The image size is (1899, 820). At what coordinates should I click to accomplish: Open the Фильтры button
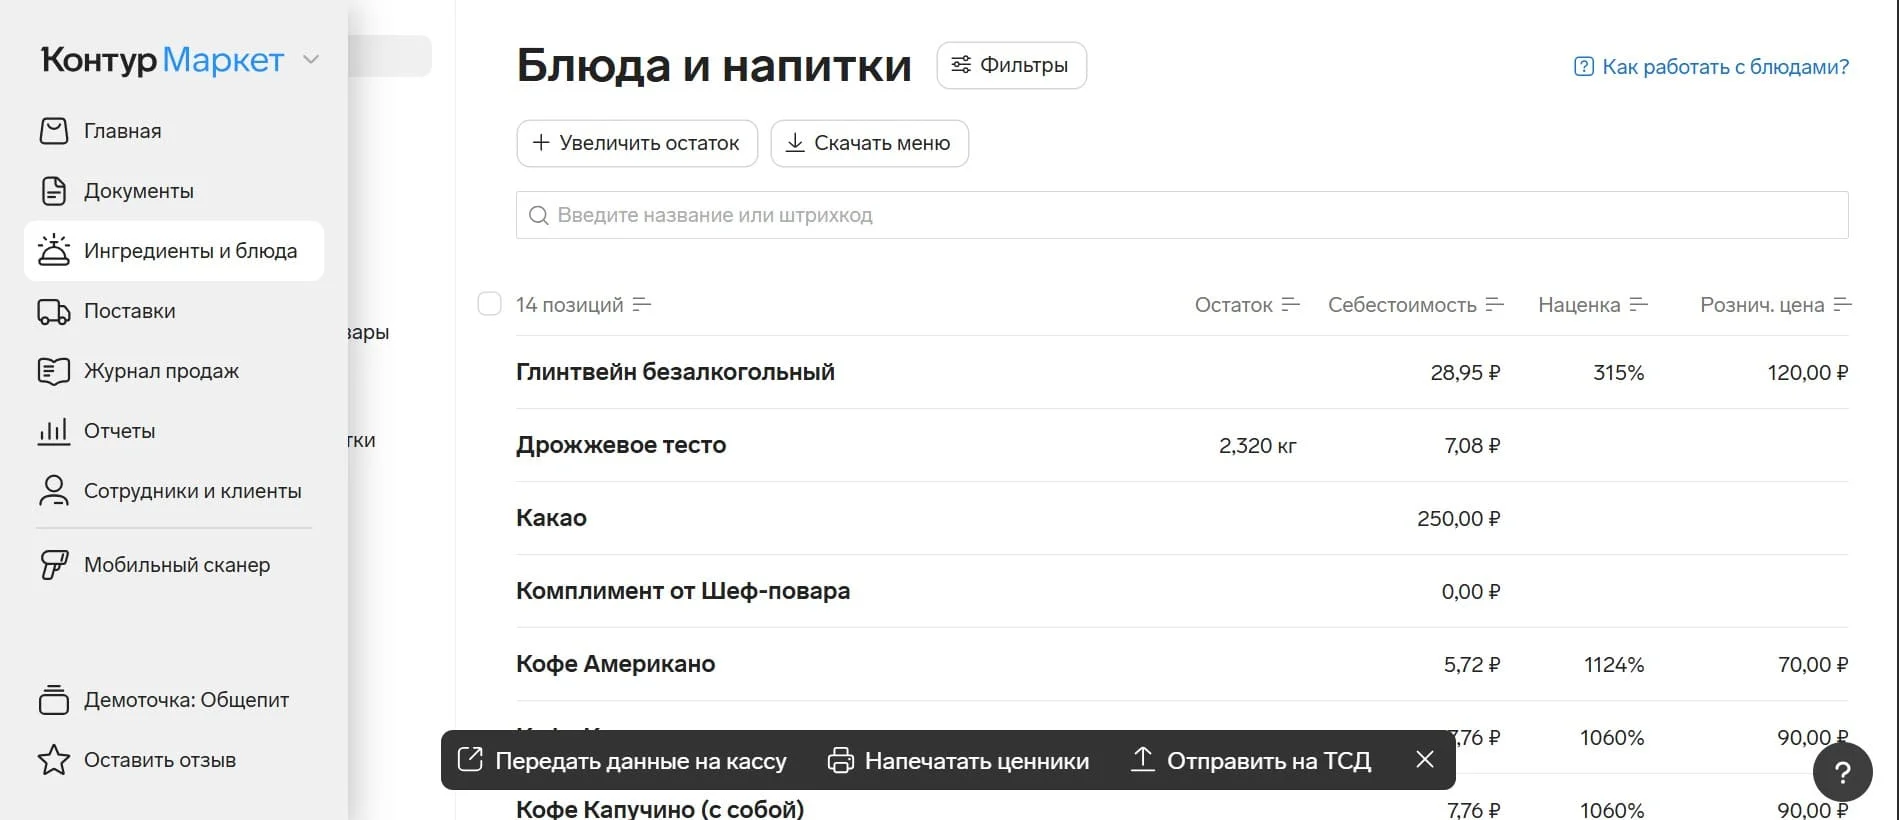click(x=1011, y=65)
